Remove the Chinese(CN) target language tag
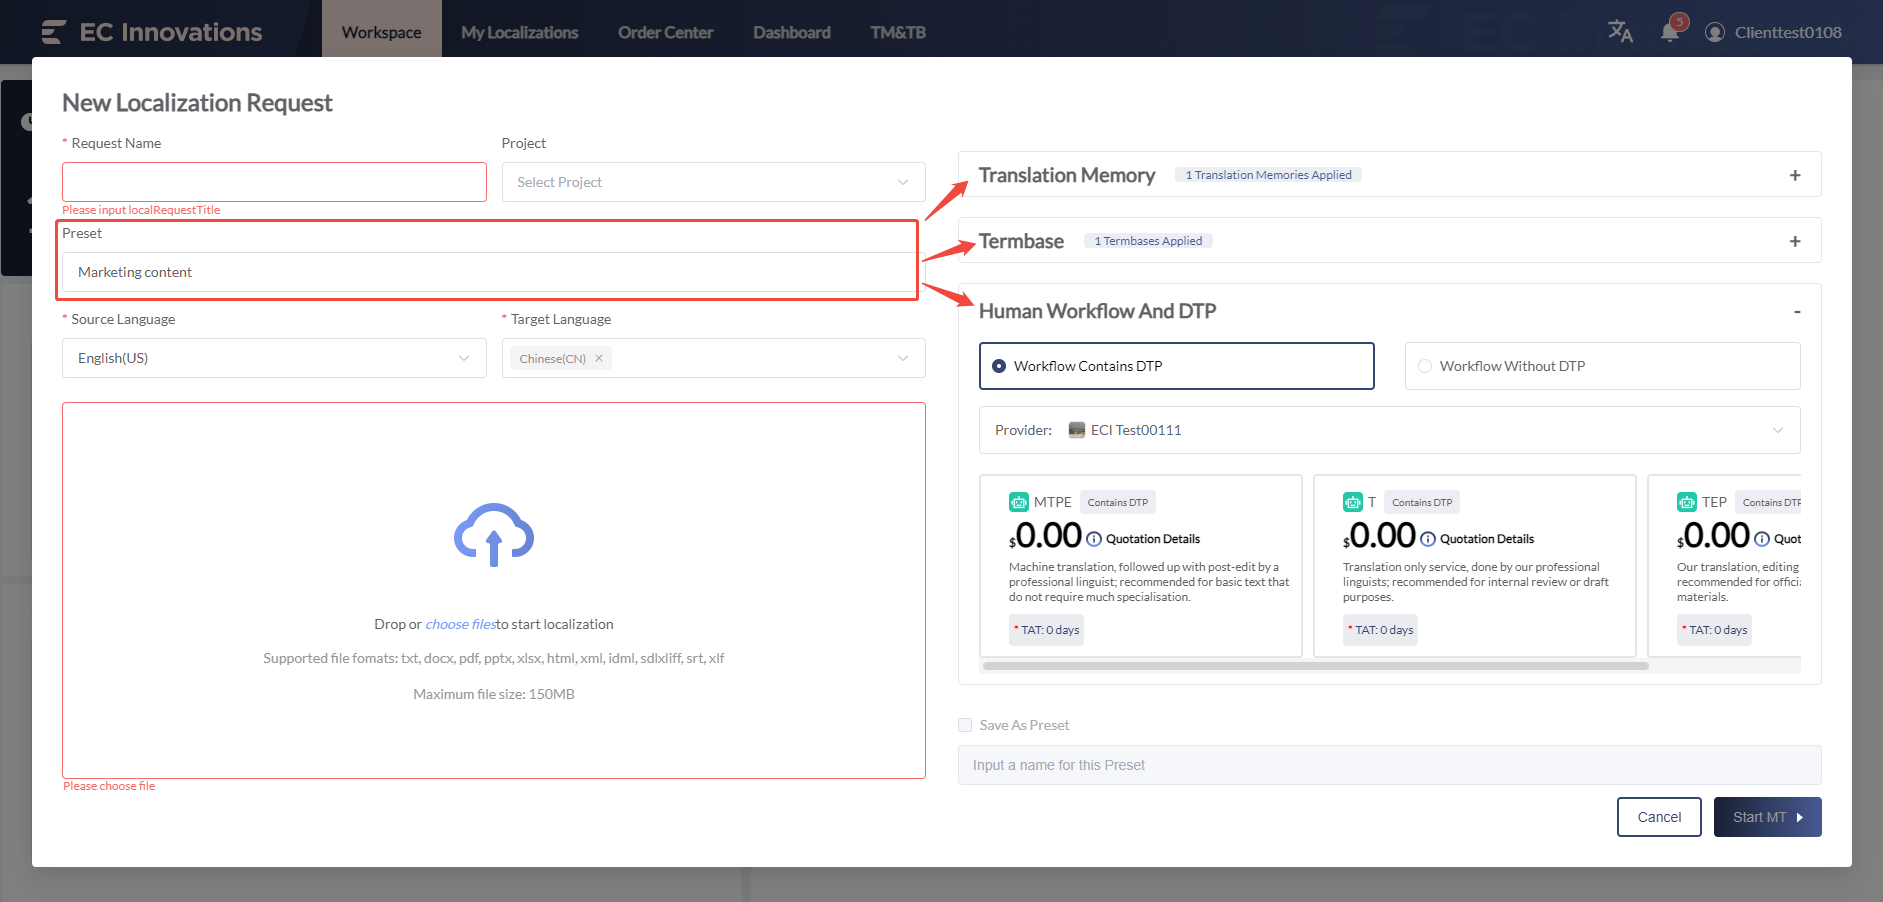 [599, 358]
